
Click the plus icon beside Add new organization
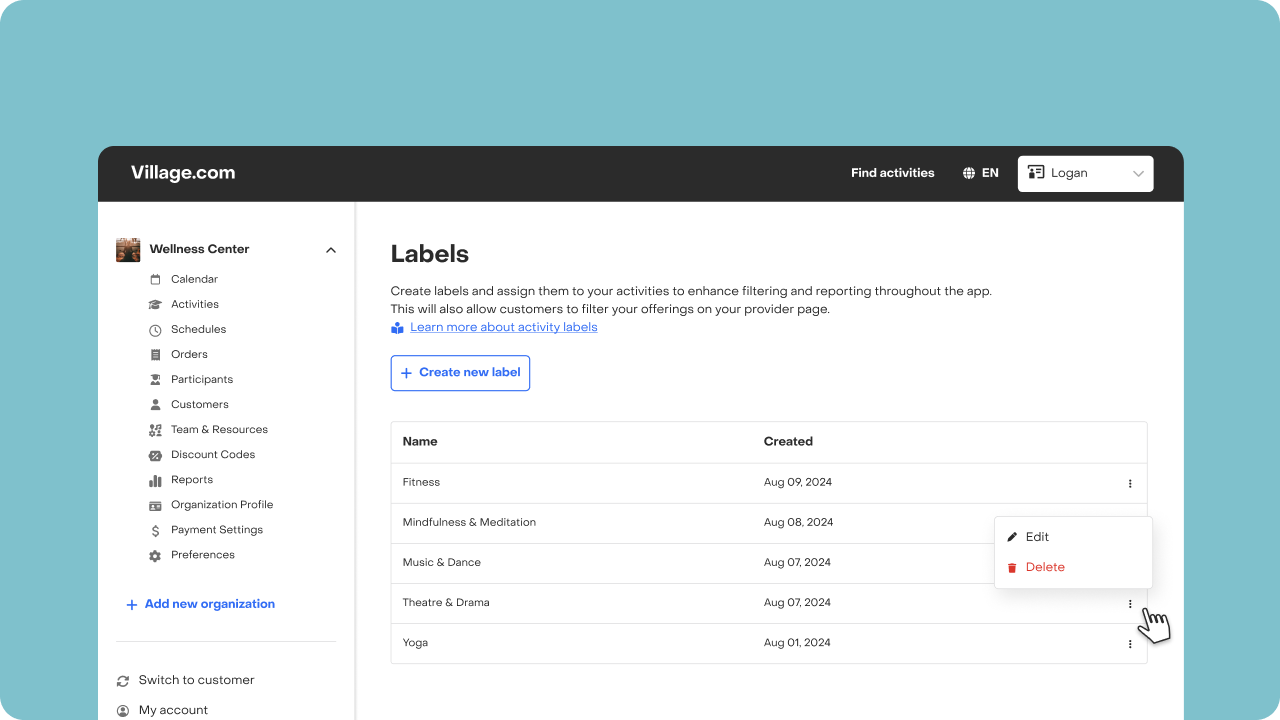(x=131, y=605)
